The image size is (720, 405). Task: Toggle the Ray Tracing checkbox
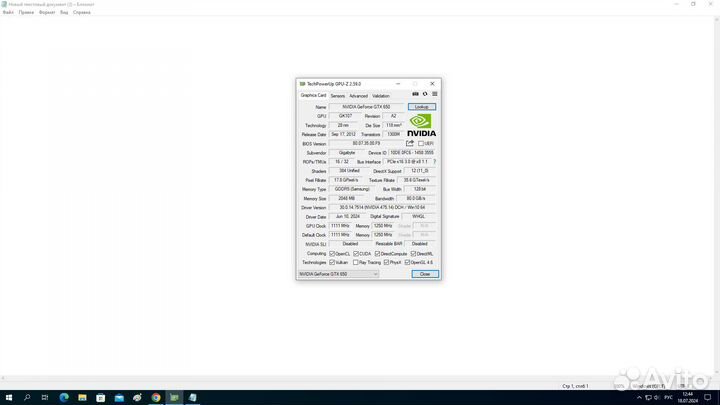(x=355, y=263)
